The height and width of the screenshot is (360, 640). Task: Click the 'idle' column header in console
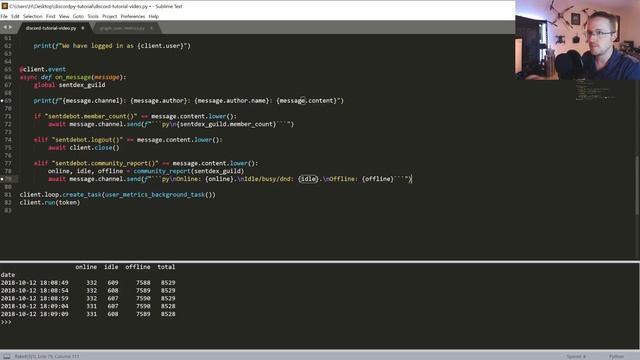(x=111, y=267)
